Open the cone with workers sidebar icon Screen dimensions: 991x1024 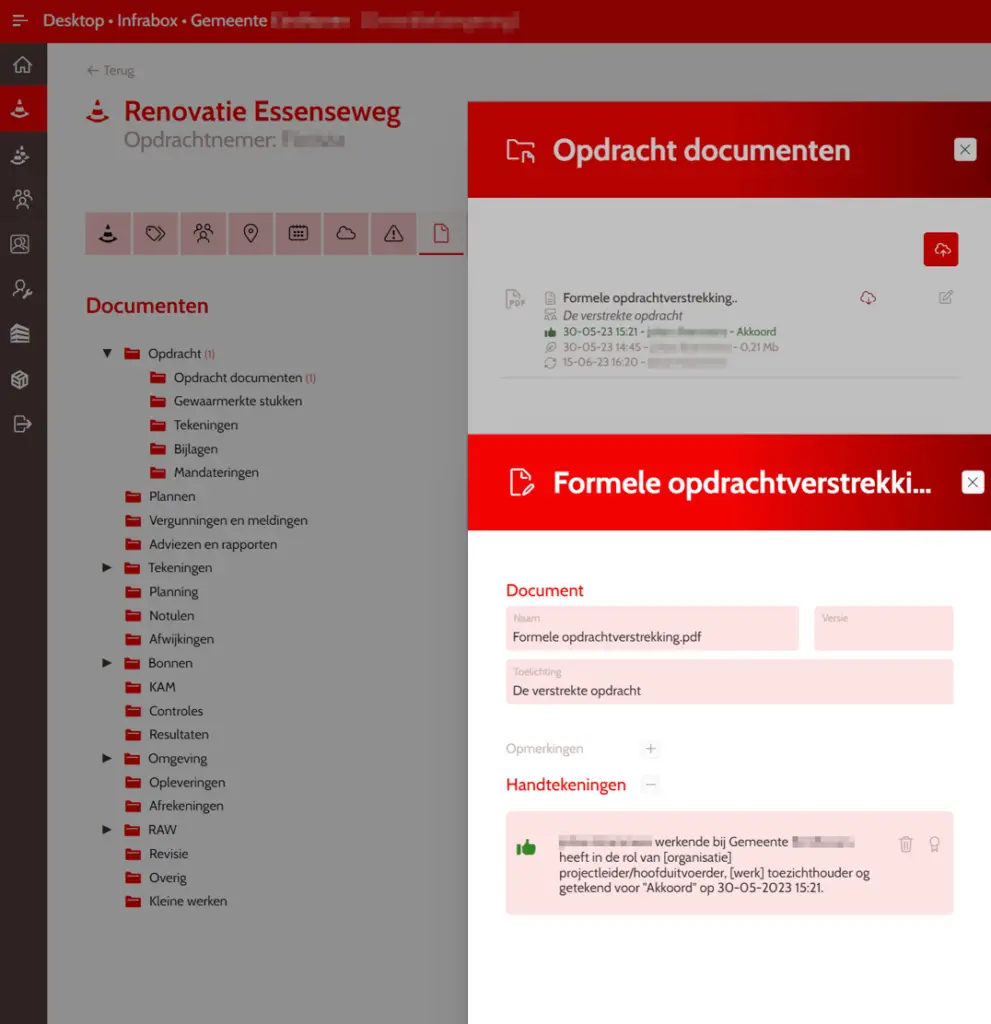click(x=20, y=155)
